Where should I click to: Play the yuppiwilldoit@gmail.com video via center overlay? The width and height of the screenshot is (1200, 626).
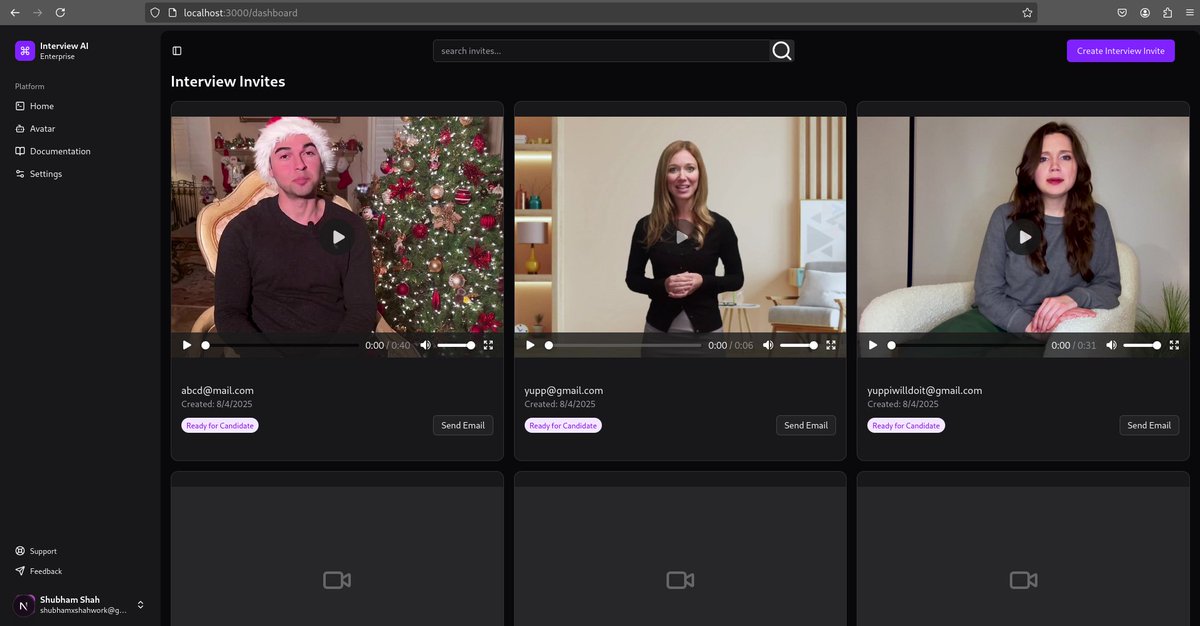click(x=1023, y=237)
